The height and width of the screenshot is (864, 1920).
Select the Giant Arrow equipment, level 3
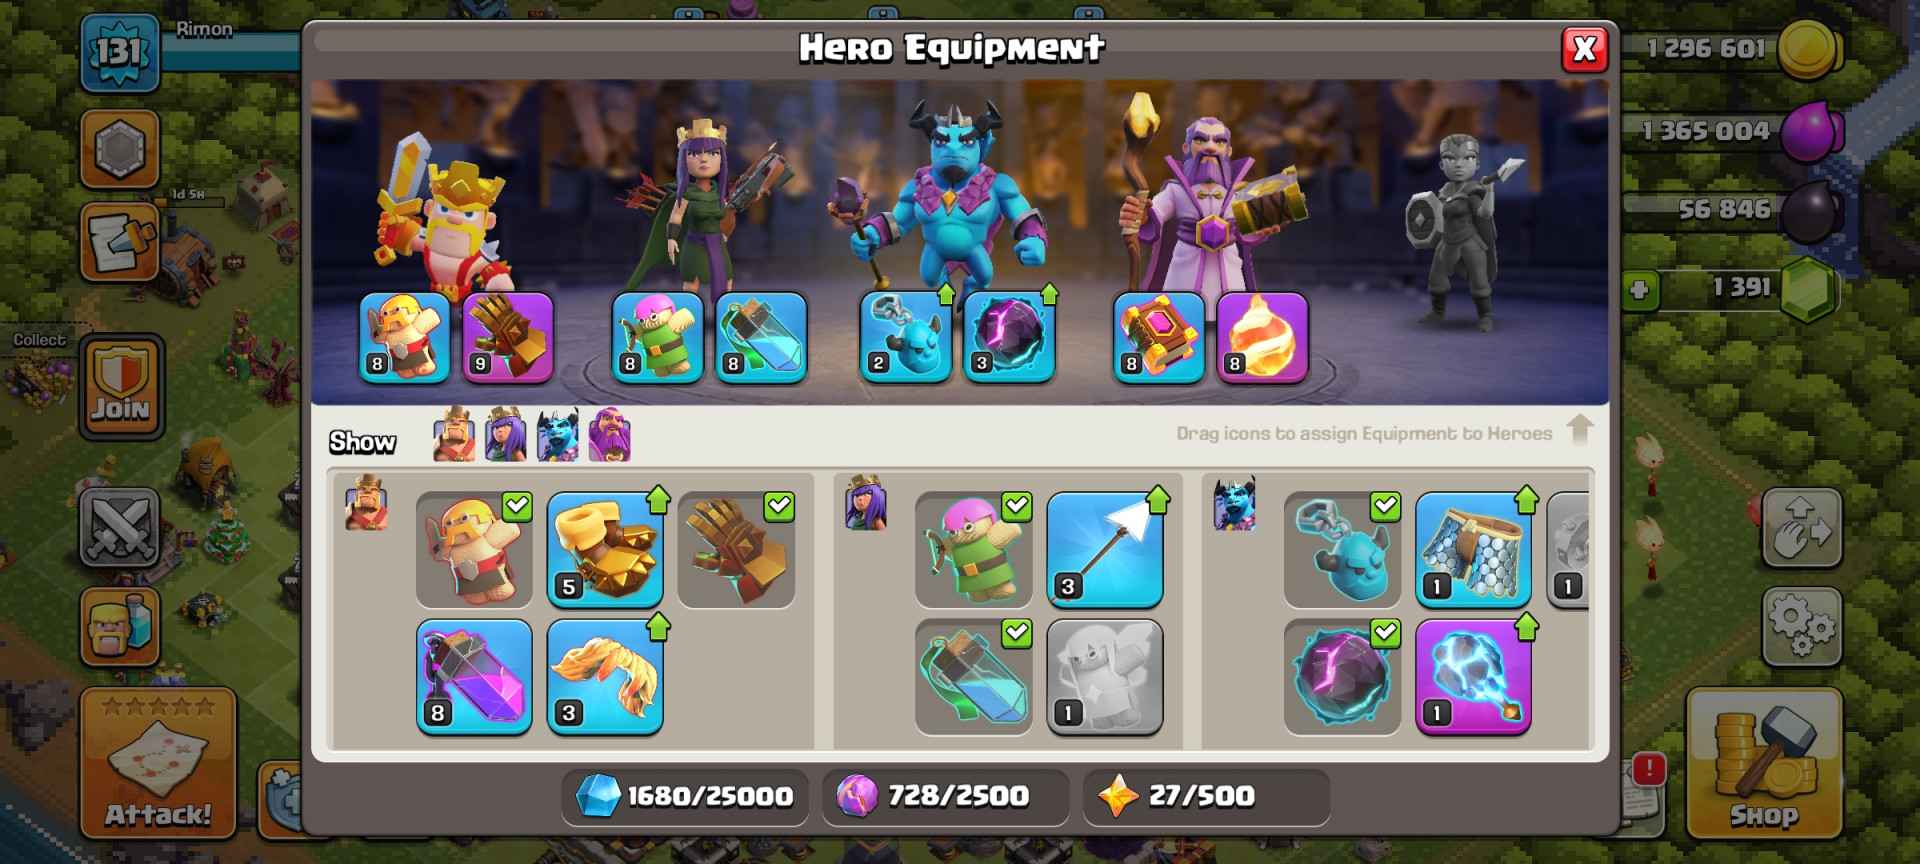pos(1105,549)
